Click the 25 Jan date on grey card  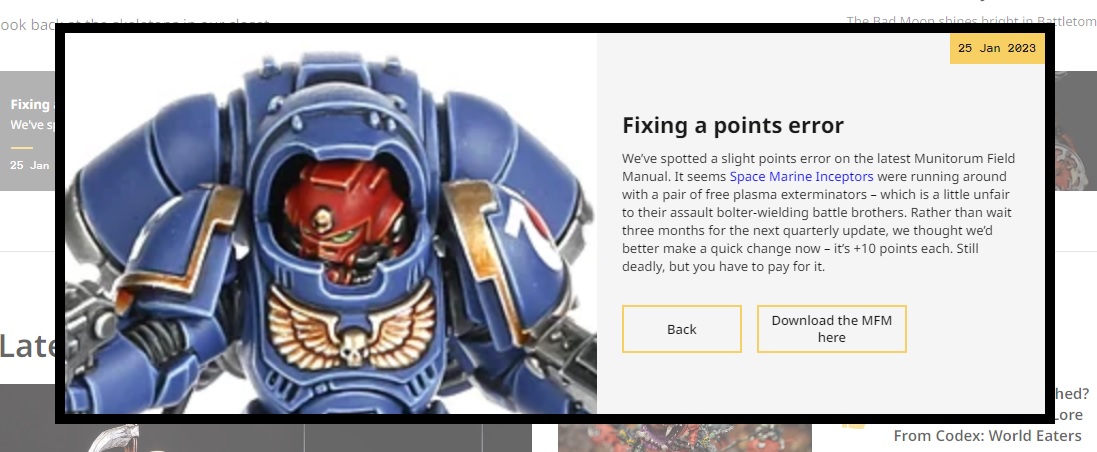pyautogui.click(x=30, y=165)
